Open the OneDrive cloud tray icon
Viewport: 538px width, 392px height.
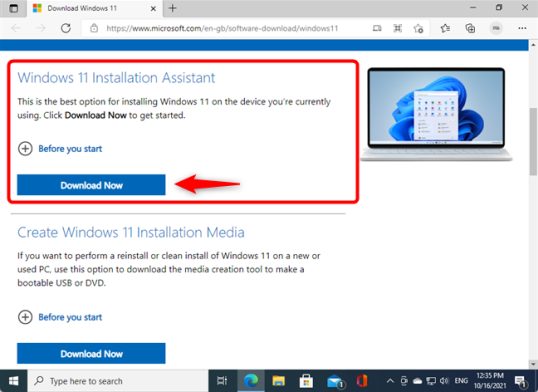click(x=417, y=381)
